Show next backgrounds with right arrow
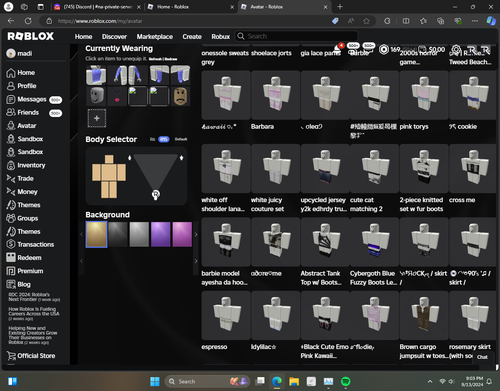The width and height of the screenshot is (500, 391). click(196, 235)
